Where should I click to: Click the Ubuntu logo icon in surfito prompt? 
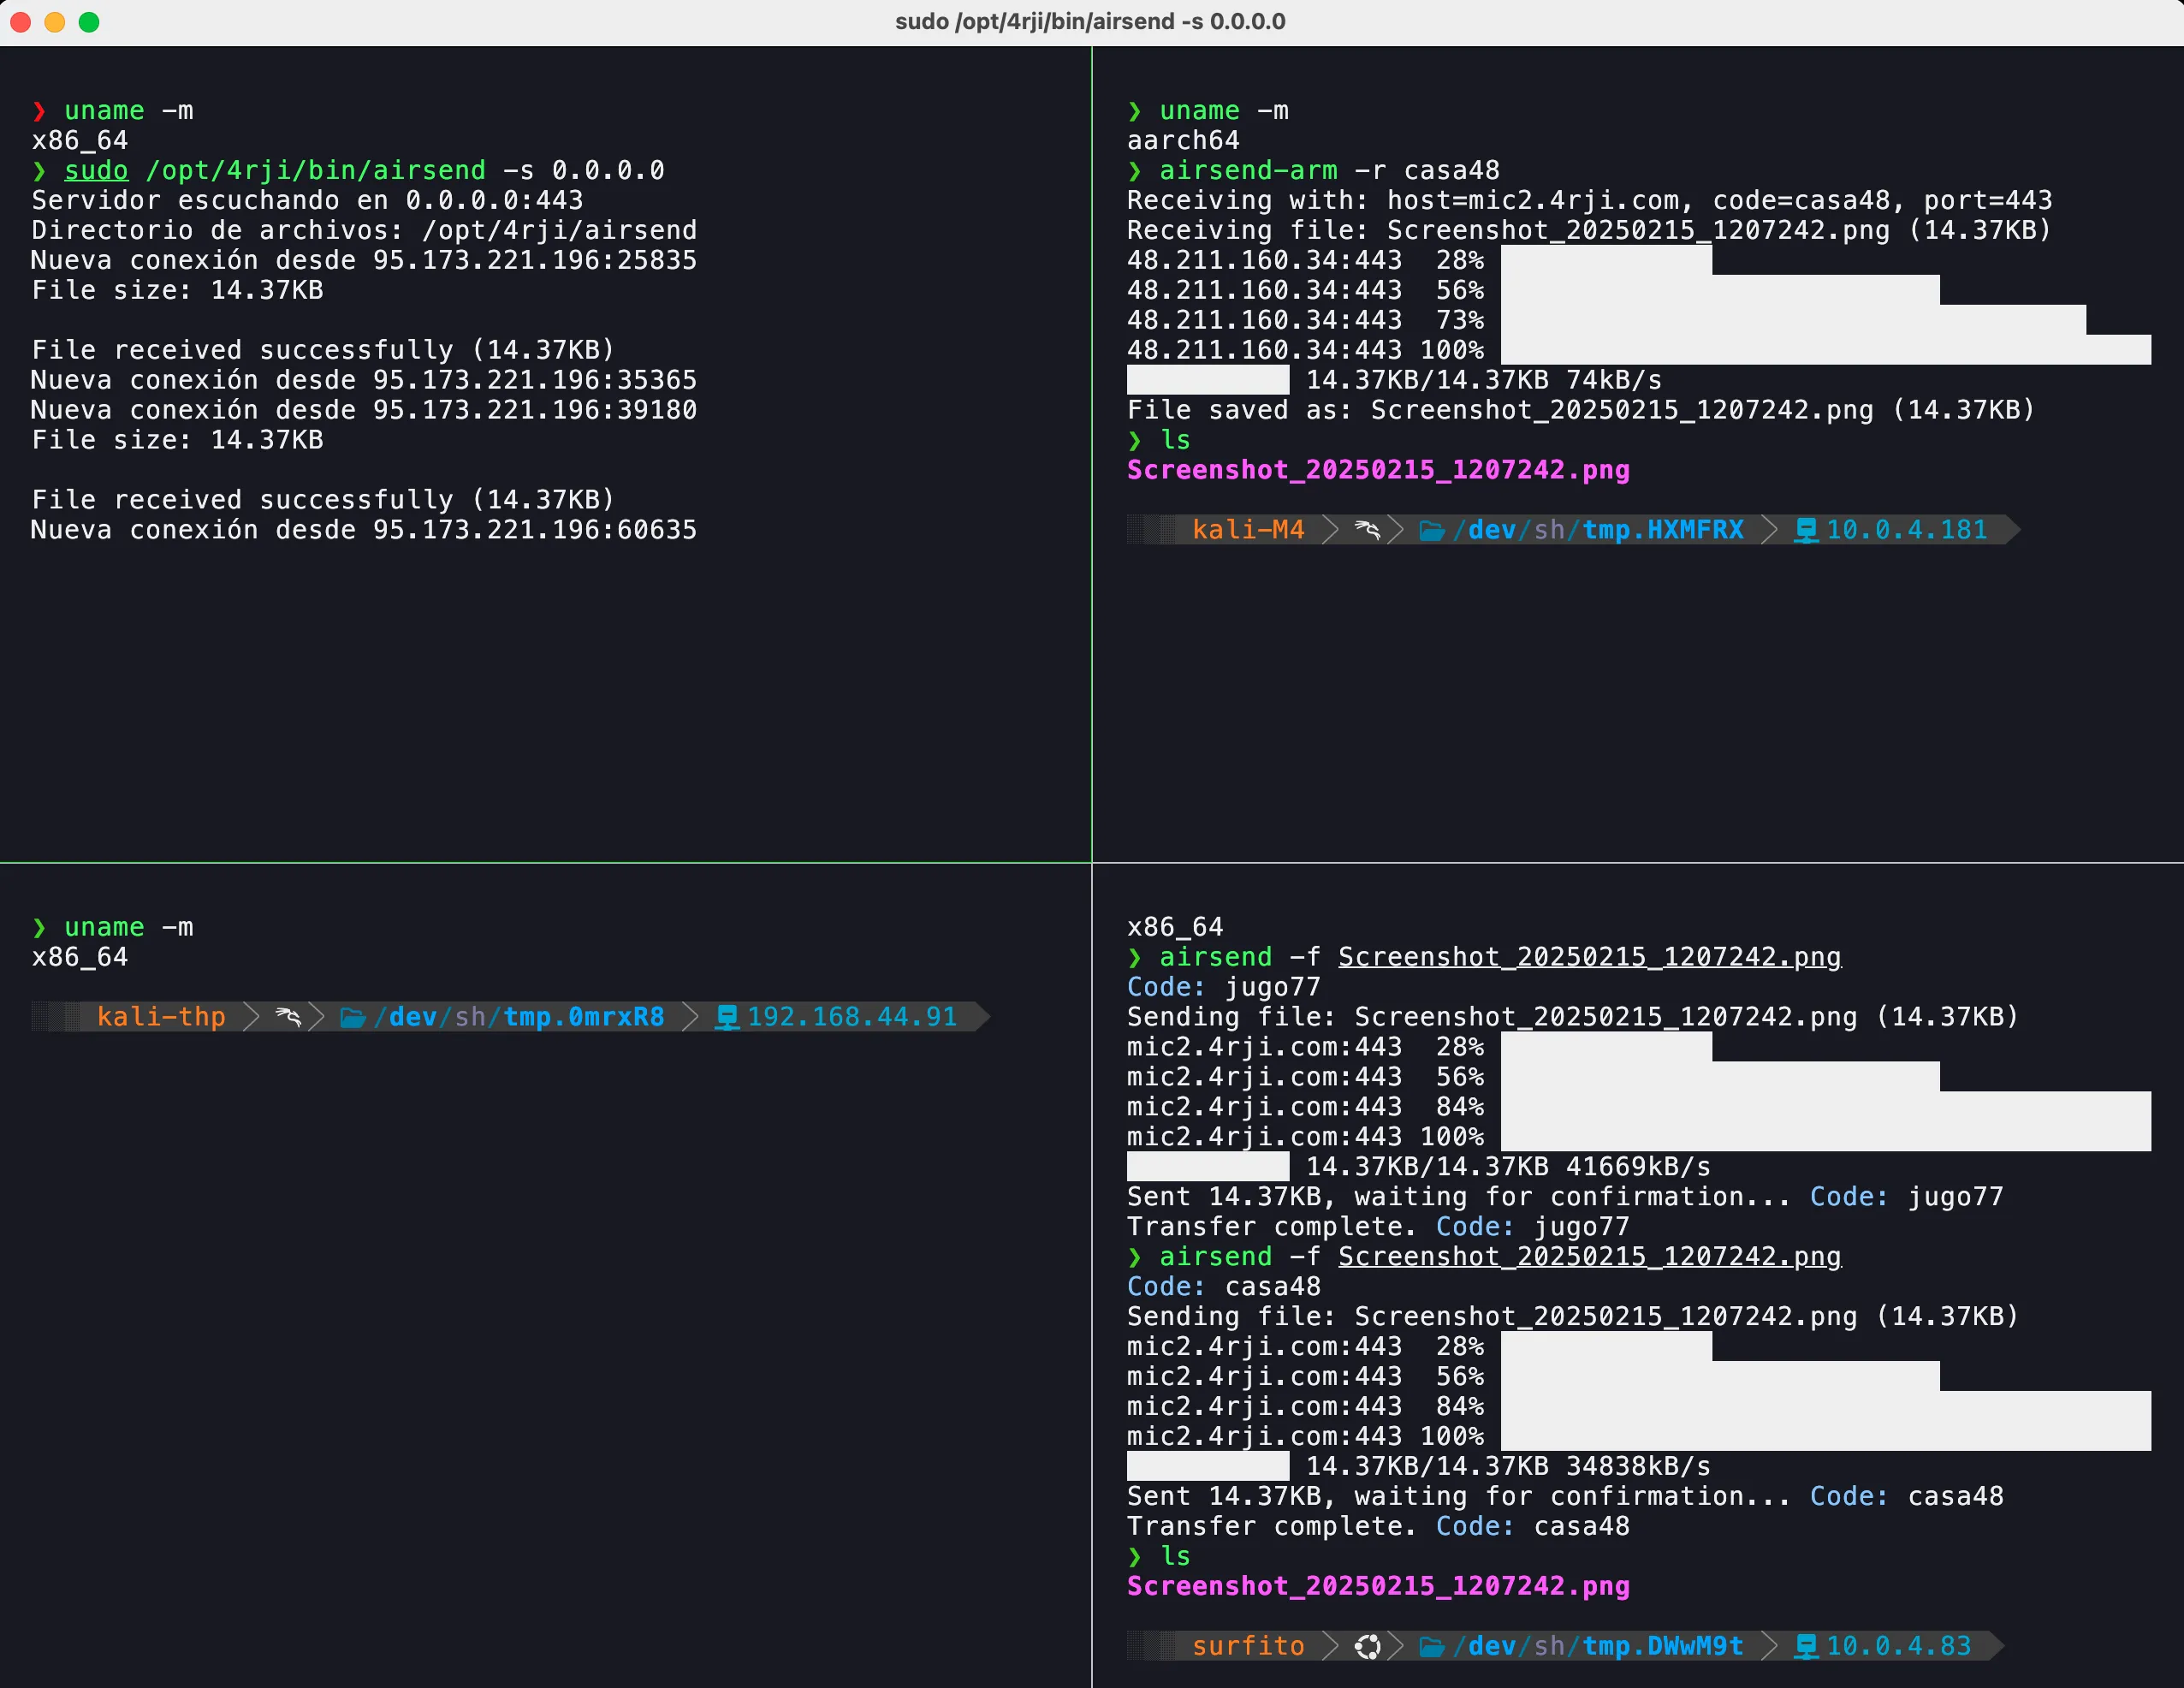[1367, 1646]
